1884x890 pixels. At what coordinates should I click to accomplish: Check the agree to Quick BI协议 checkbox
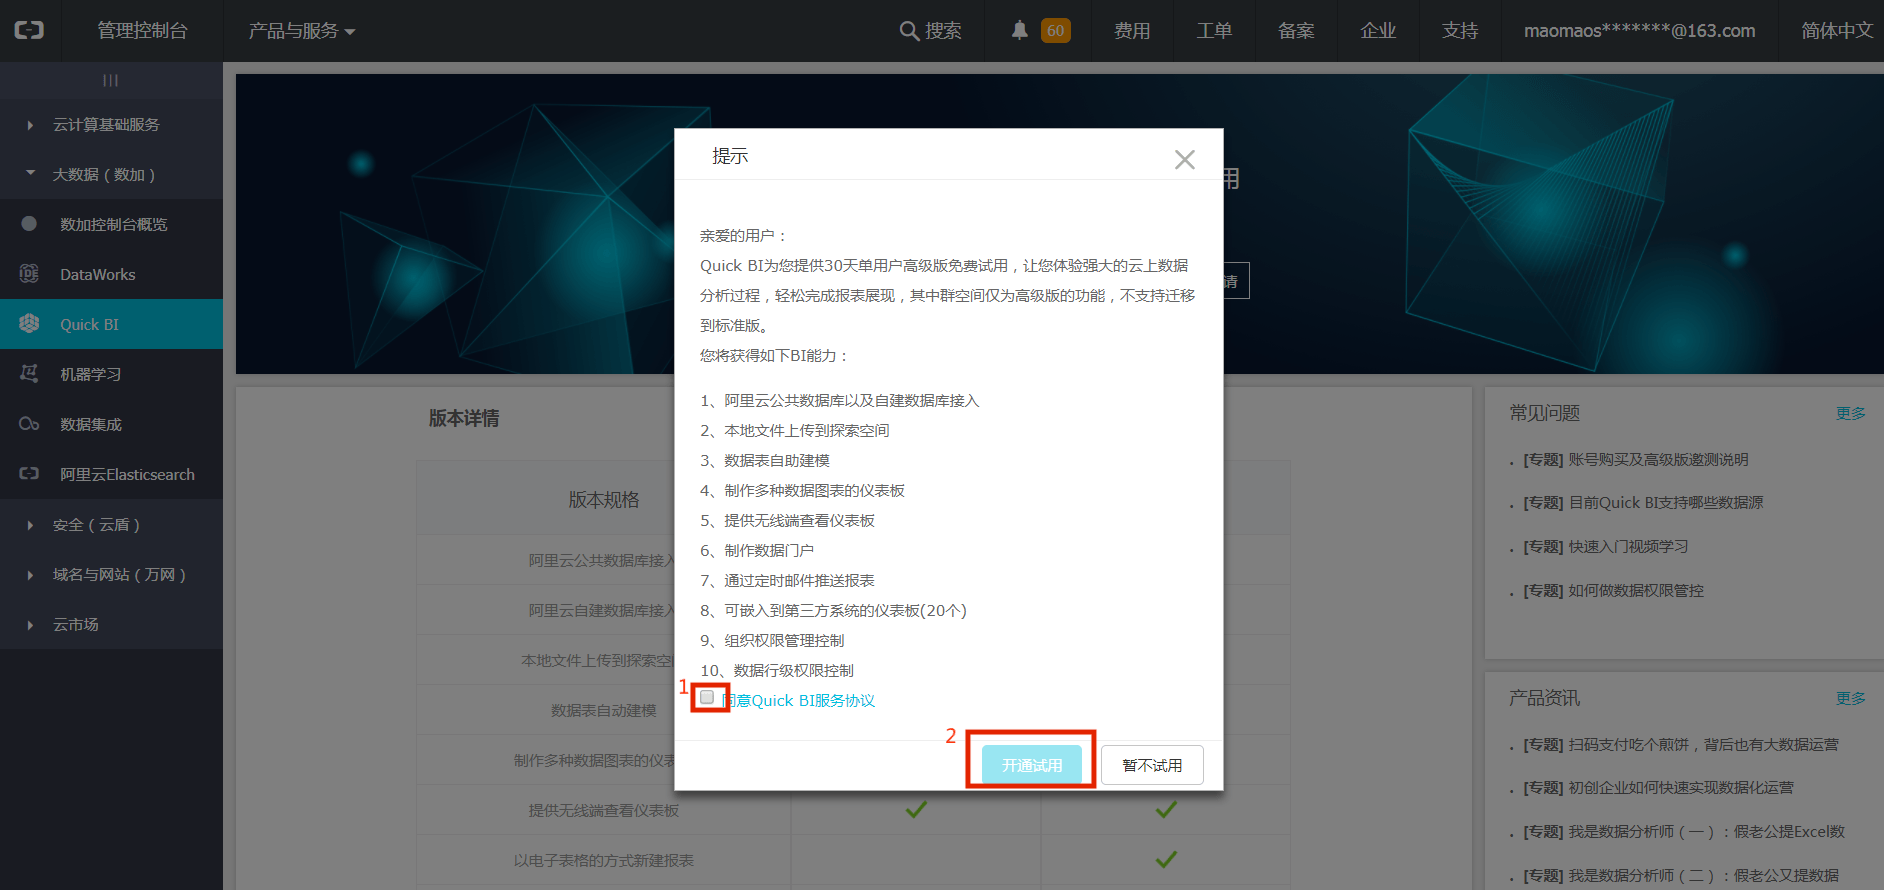[x=708, y=698]
